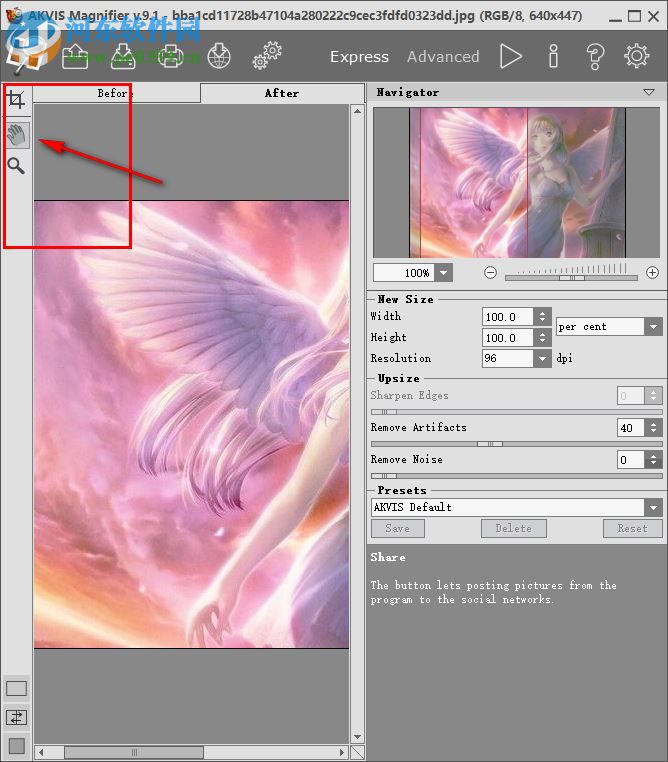Run image processing with play button
This screenshot has height=762, width=668.
click(511, 56)
